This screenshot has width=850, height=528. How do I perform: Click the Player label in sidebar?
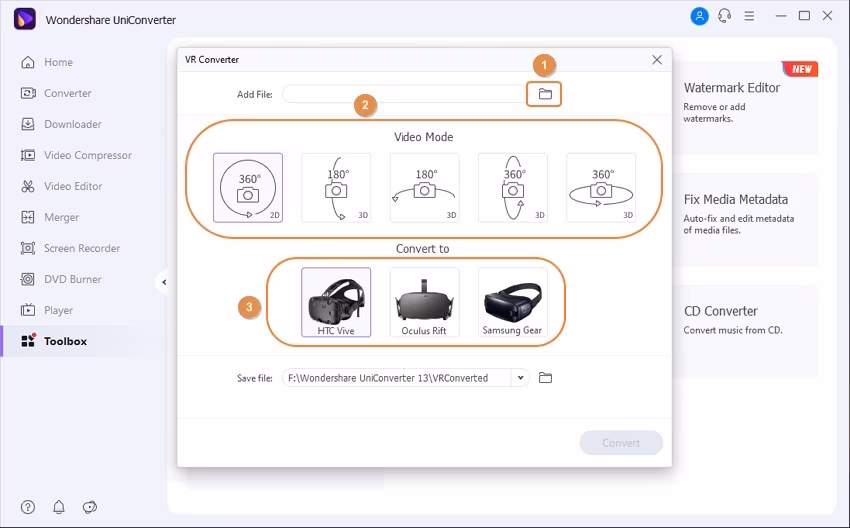(59, 310)
